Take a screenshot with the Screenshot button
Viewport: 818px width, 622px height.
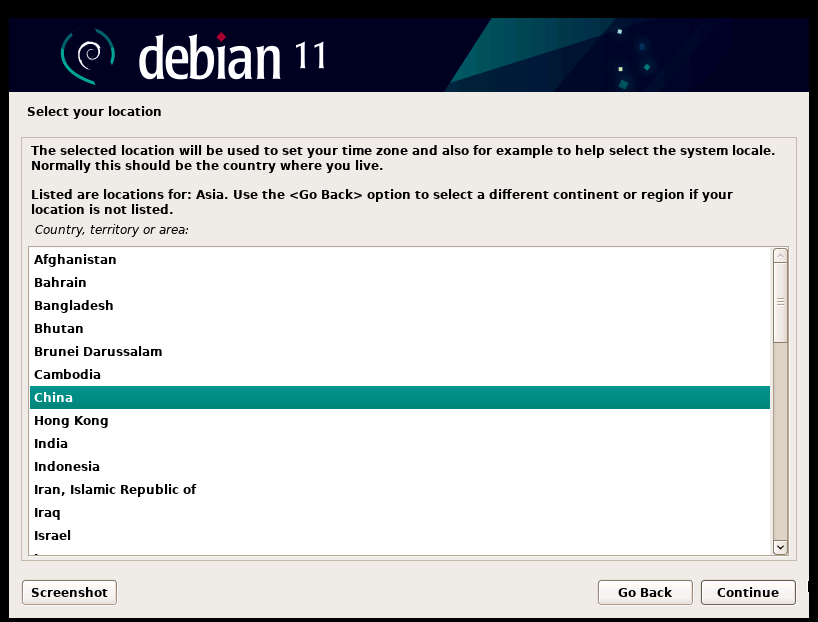(69, 592)
